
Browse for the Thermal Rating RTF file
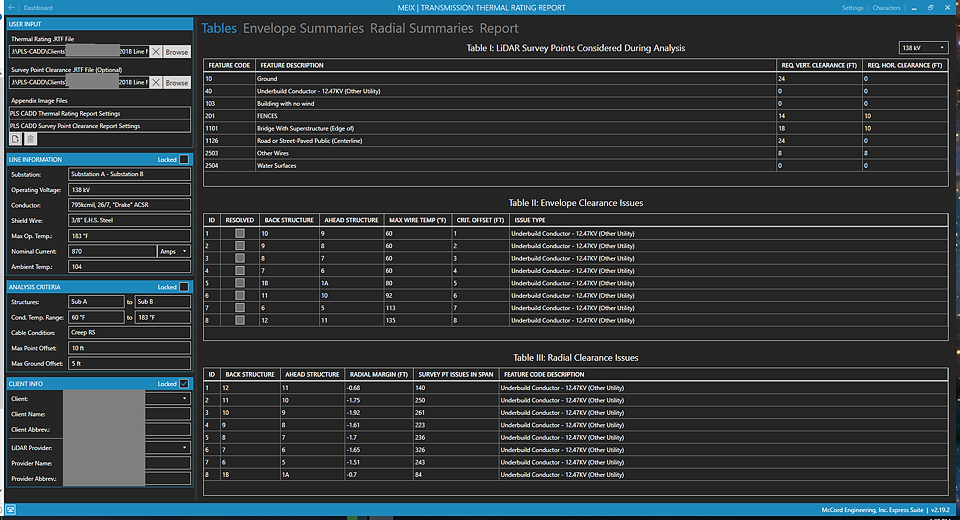[x=176, y=51]
